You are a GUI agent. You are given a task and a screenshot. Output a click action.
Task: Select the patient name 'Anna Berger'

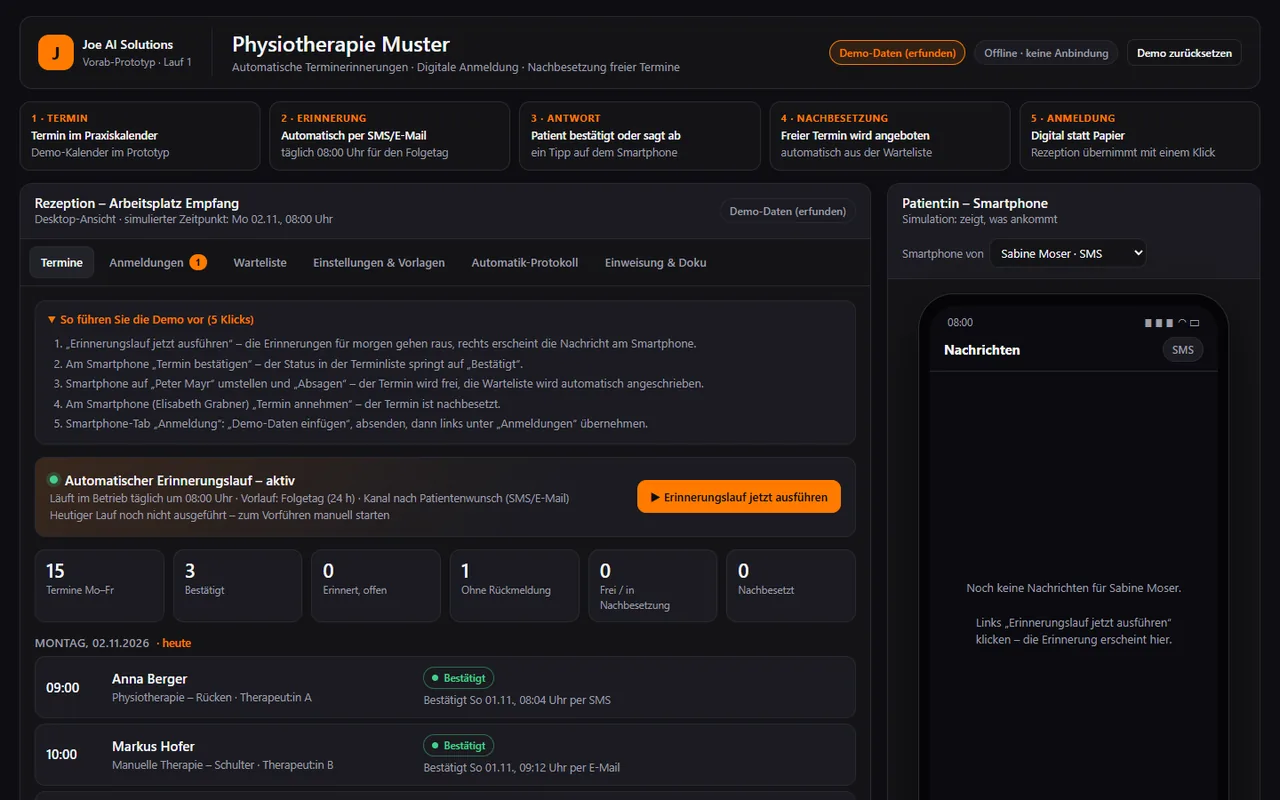[x=150, y=679]
